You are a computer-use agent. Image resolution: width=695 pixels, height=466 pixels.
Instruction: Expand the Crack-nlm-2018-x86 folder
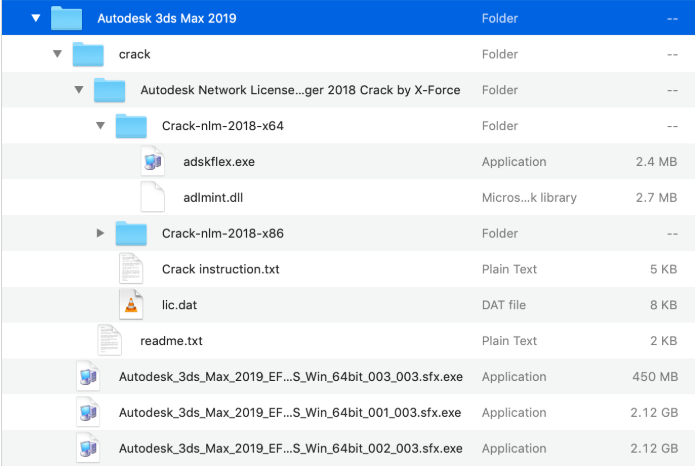click(101, 233)
